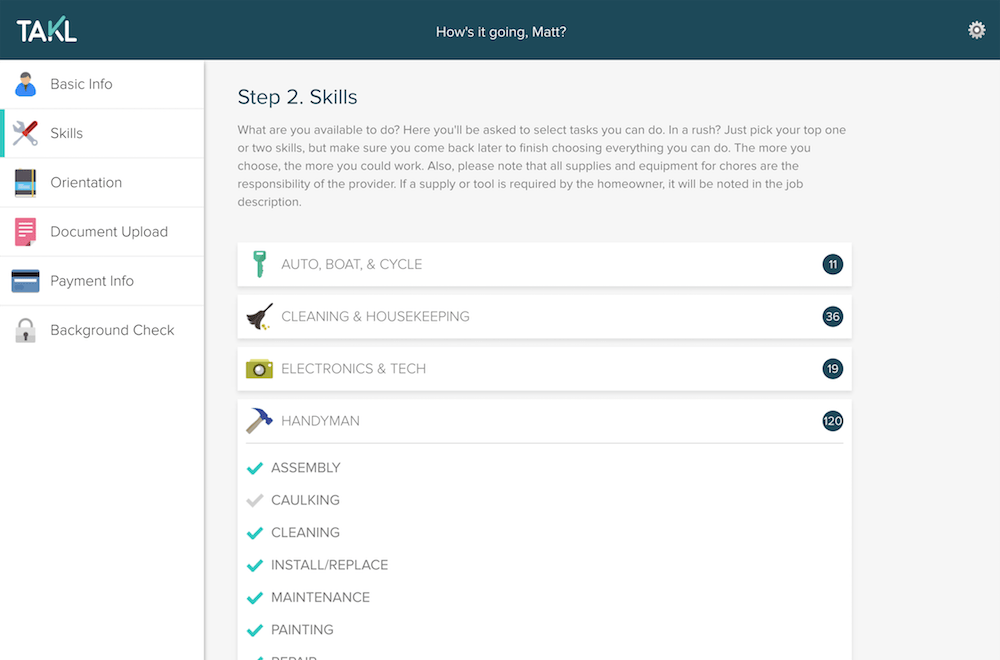The height and width of the screenshot is (660, 1000).
Task: Click the Background Check padlock icon
Action: click(26, 330)
